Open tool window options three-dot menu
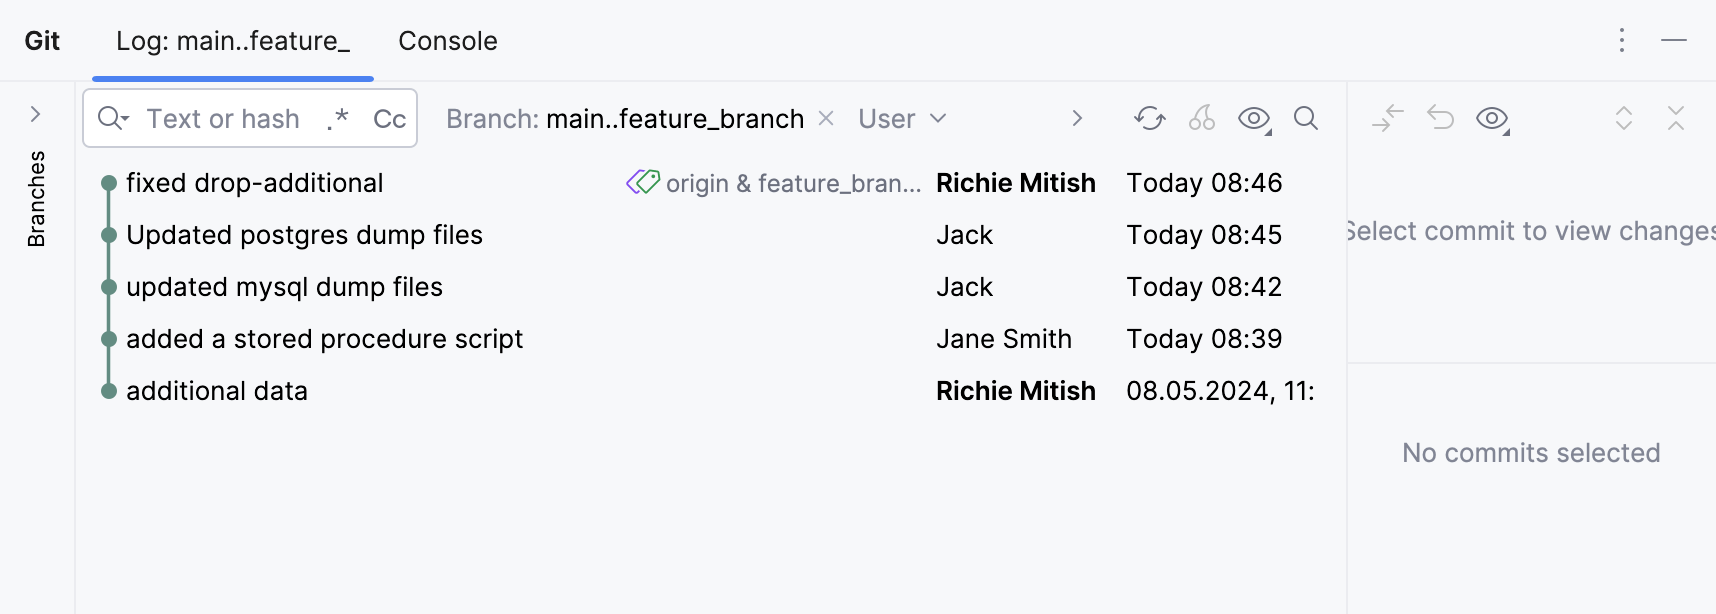This screenshot has width=1716, height=614. click(x=1622, y=41)
